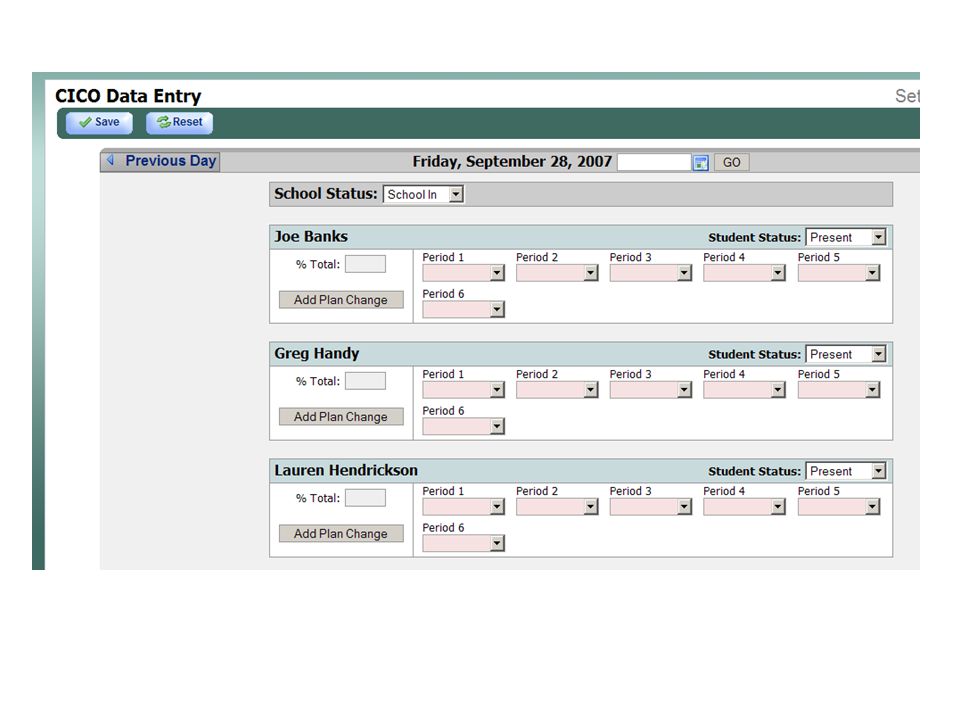
Task: Open Lauren Hendrickson Student Status dropdown
Action: (846, 471)
